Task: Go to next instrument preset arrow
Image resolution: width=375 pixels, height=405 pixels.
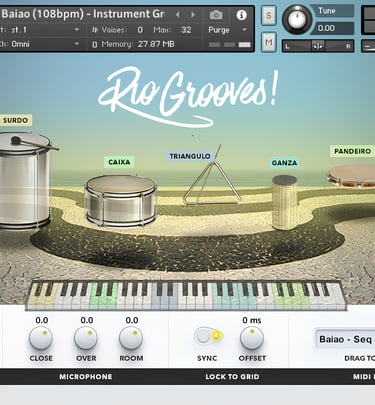Action: pos(193,15)
